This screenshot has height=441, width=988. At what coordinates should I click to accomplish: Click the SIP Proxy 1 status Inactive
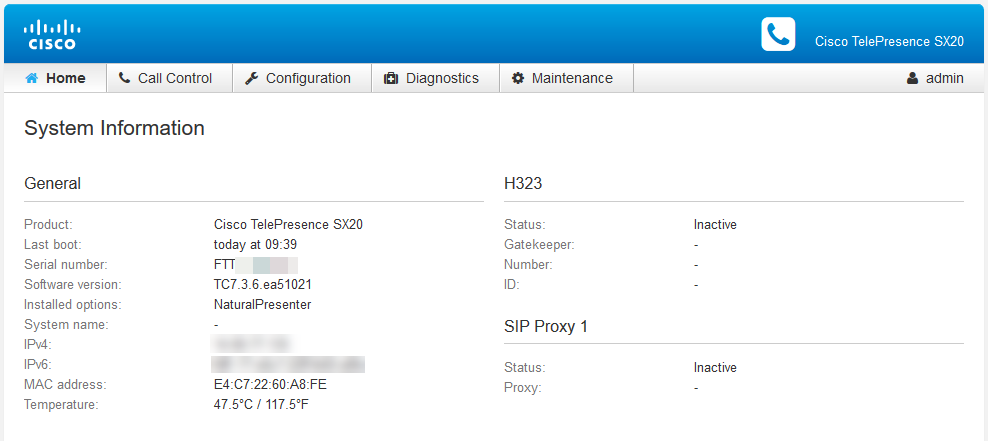pos(715,367)
